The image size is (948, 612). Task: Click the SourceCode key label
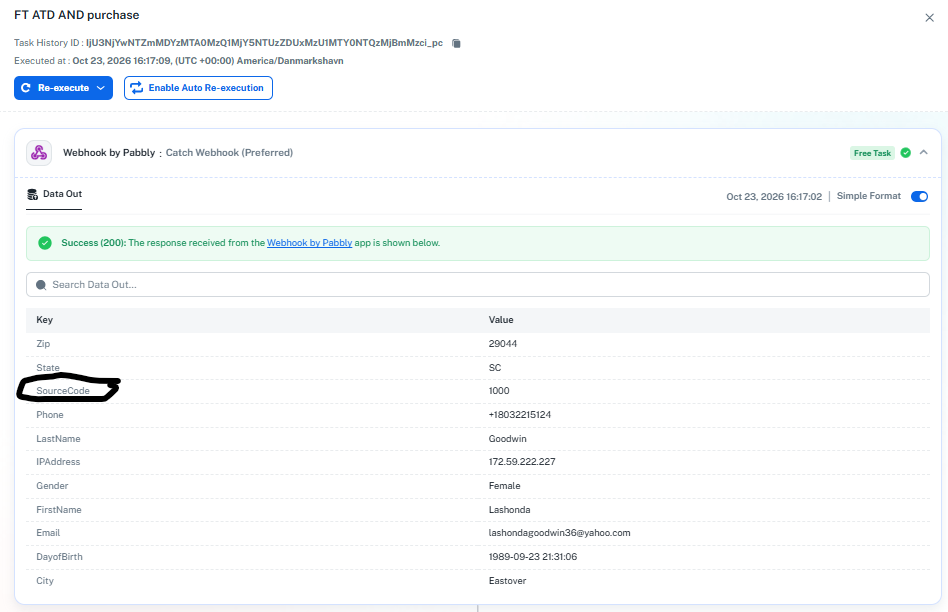[x=63, y=391]
